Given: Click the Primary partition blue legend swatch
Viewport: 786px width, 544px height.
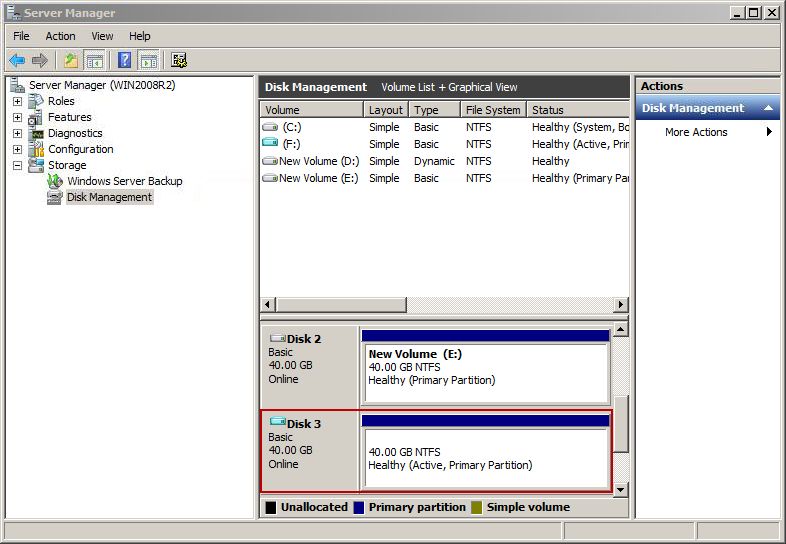Looking at the screenshot, I should click(358, 507).
